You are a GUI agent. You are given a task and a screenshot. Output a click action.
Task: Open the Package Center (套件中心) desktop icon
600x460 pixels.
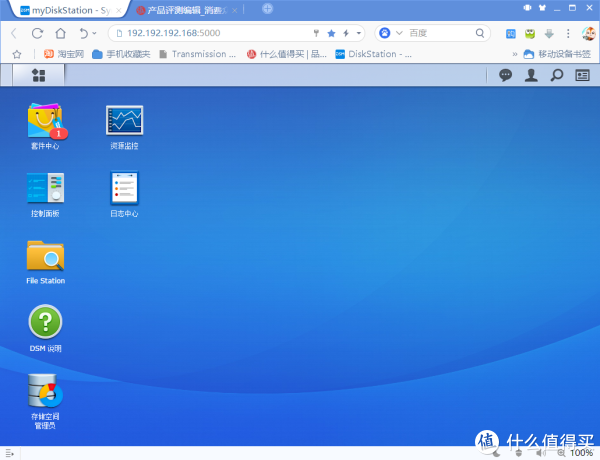pos(45,122)
